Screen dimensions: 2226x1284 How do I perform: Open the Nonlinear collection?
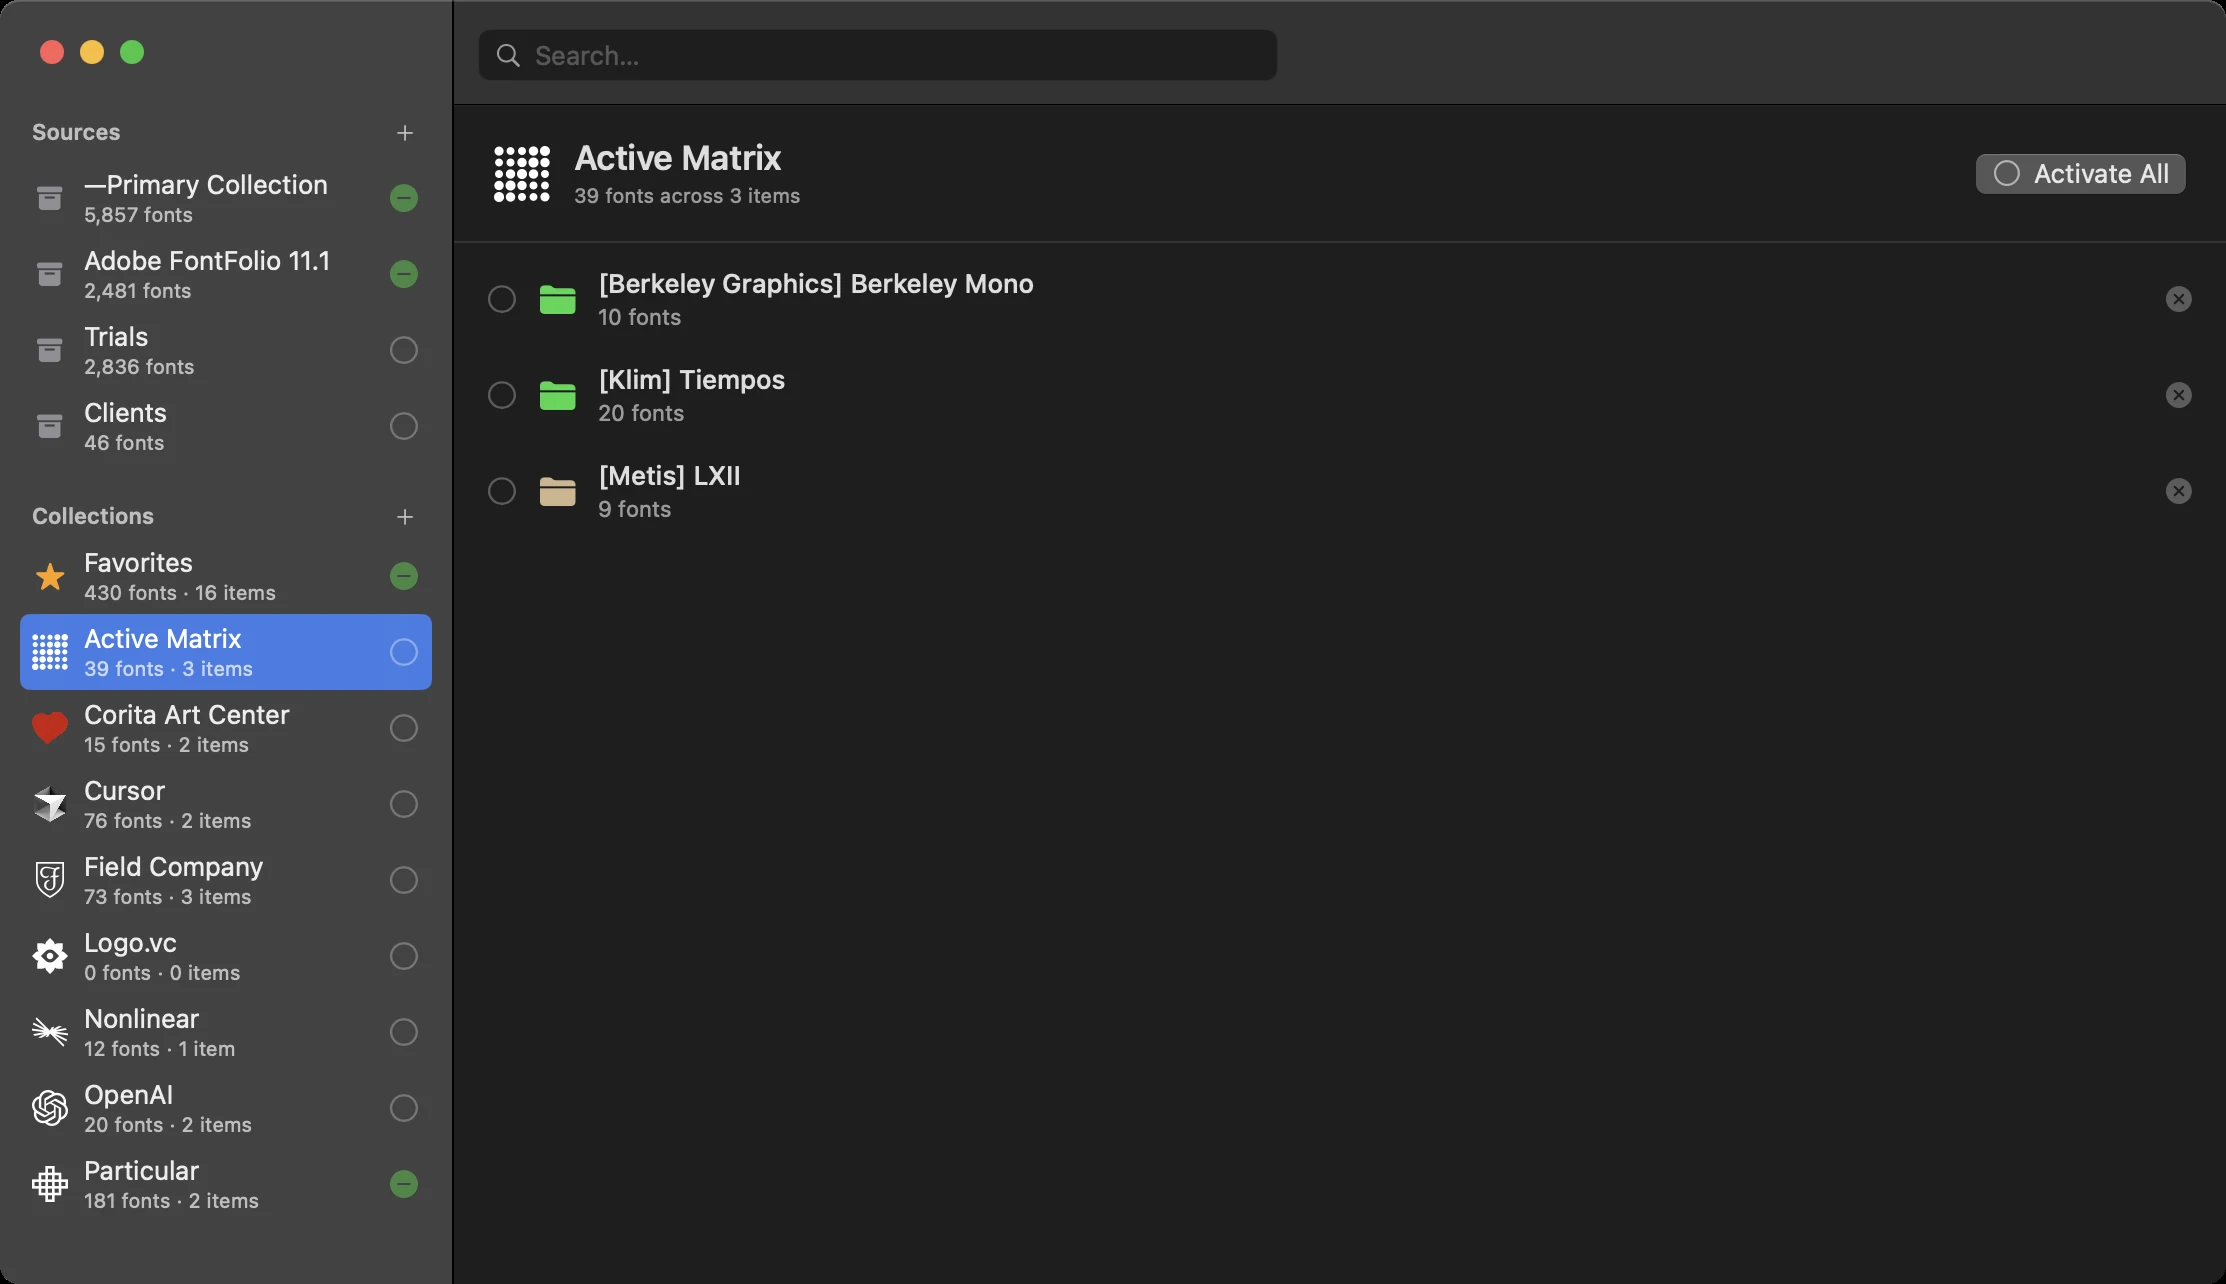pos(226,1032)
